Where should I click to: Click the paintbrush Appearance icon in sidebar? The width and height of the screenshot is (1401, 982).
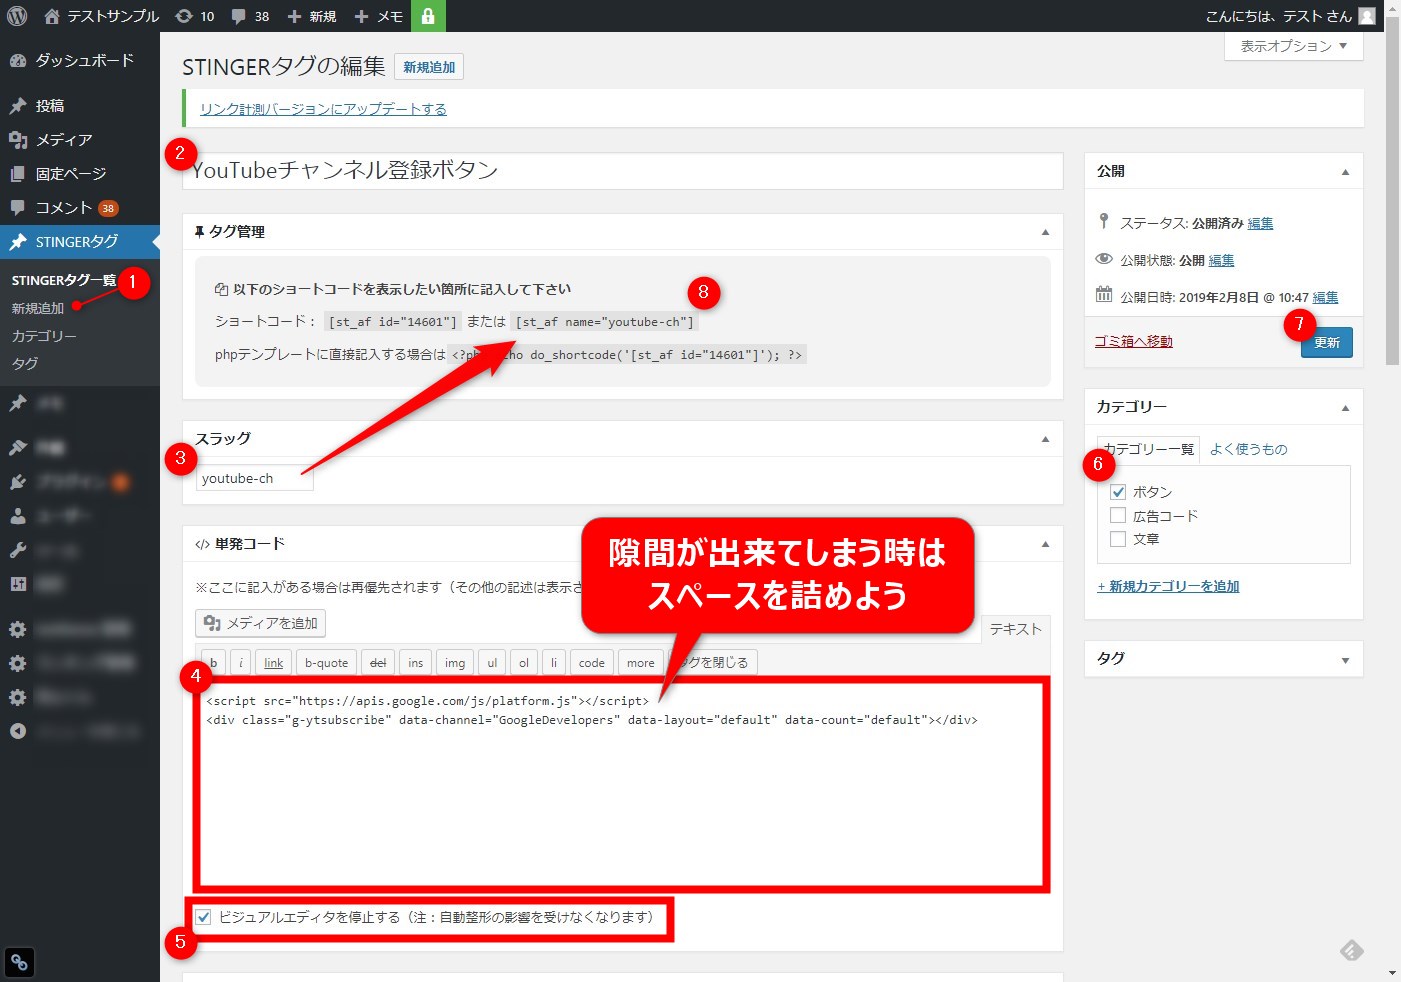[x=18, y=448]
